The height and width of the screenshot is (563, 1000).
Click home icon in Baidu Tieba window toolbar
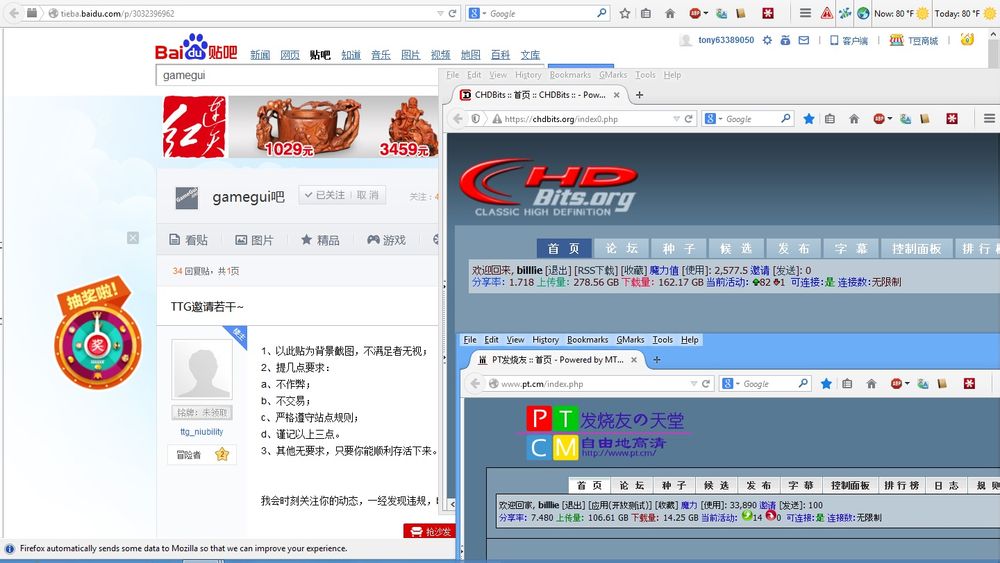coord(670,13)
